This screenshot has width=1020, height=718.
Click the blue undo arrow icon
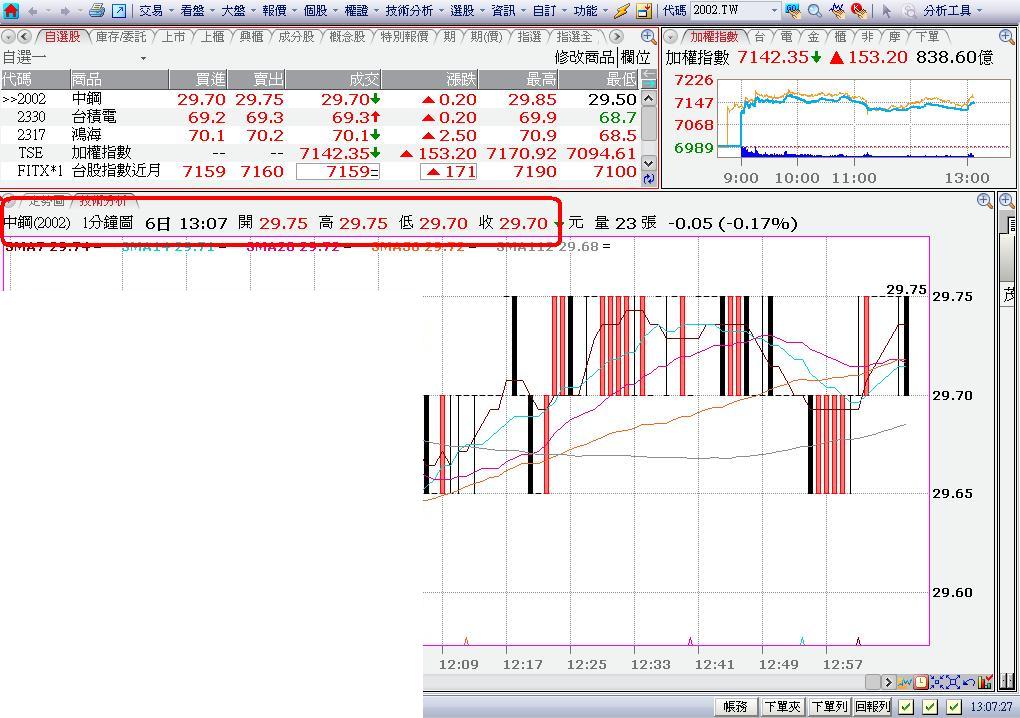[x=969, y=682]
